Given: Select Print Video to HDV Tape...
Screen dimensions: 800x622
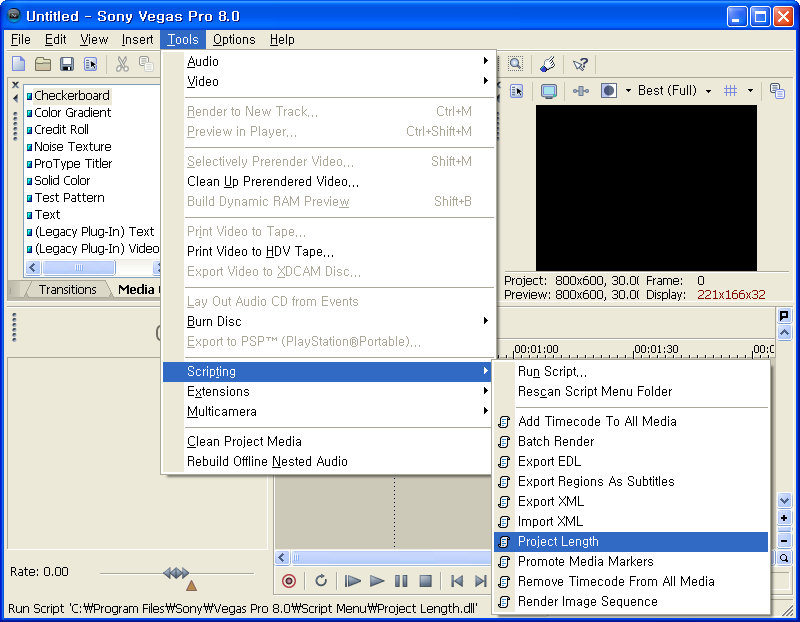Looking at the screenshot, I should (x=327, y=252).
